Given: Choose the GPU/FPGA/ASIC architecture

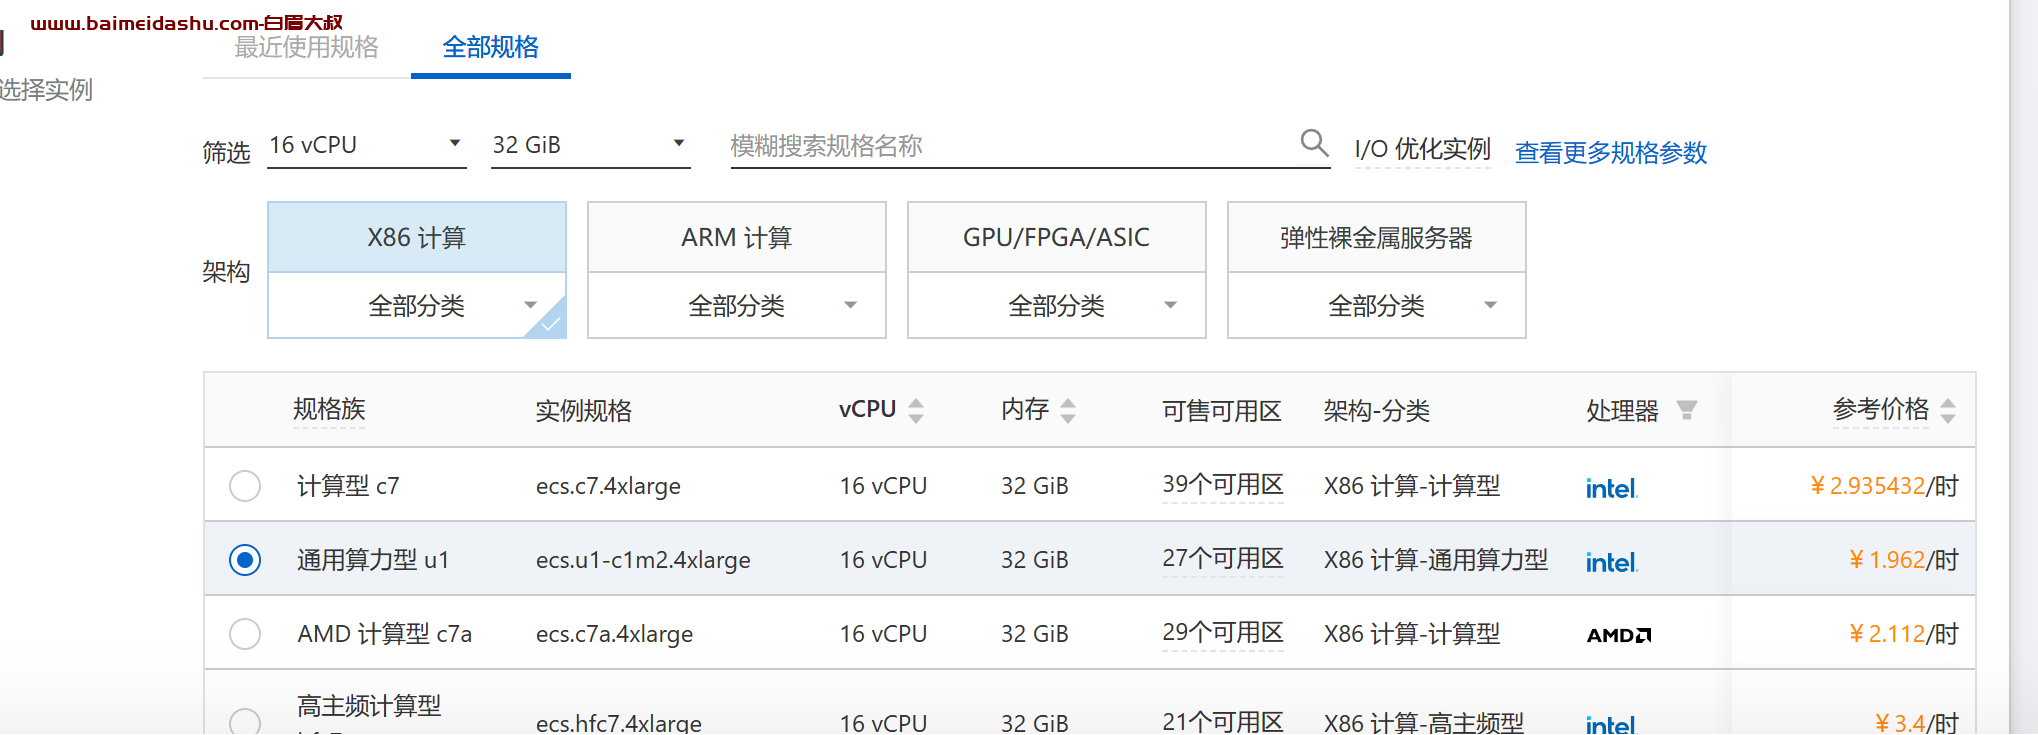Looking at the screenshot, I should 1057,238.
